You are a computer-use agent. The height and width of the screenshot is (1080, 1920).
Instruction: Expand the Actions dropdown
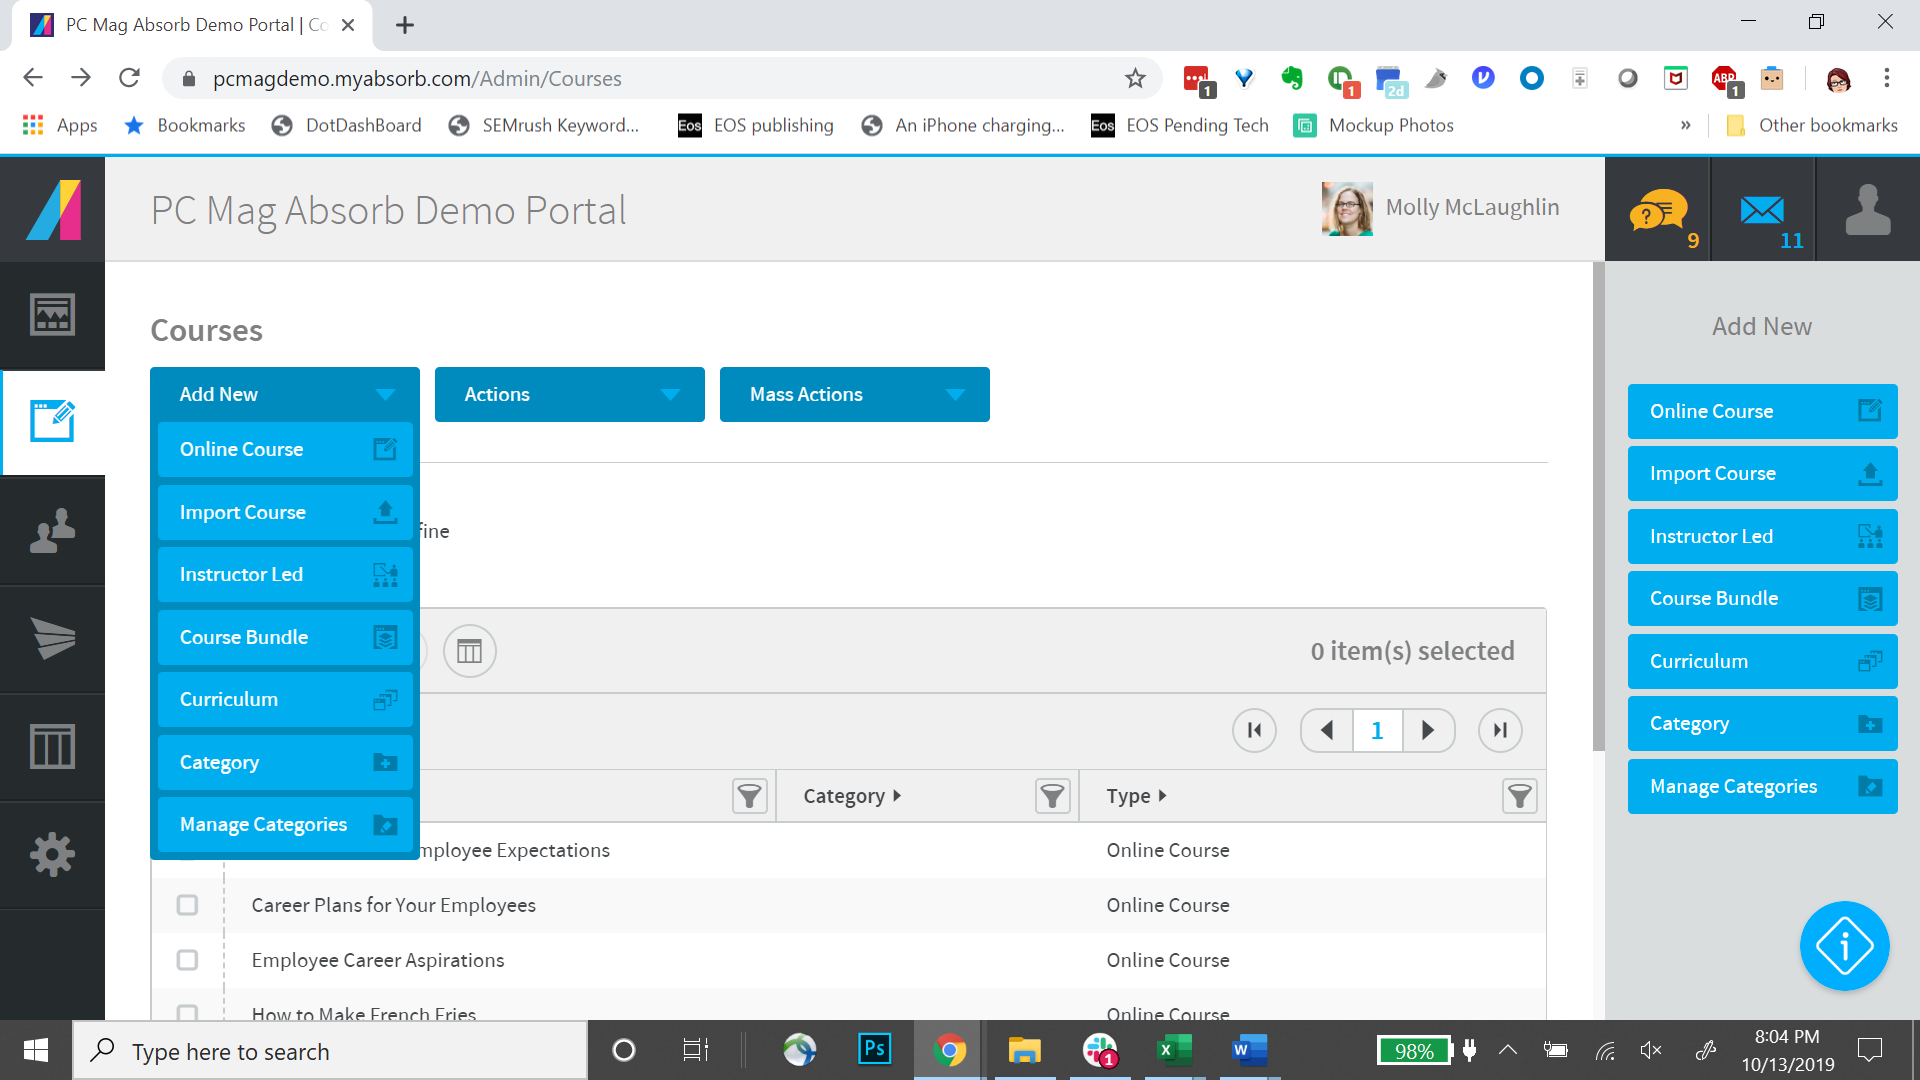pyautogui.click(x=569, y=394)
